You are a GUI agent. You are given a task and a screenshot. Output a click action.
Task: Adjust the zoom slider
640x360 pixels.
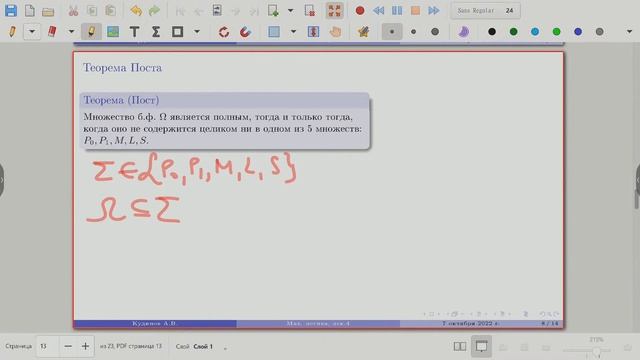pyautogui.click(x=587, y=351)
